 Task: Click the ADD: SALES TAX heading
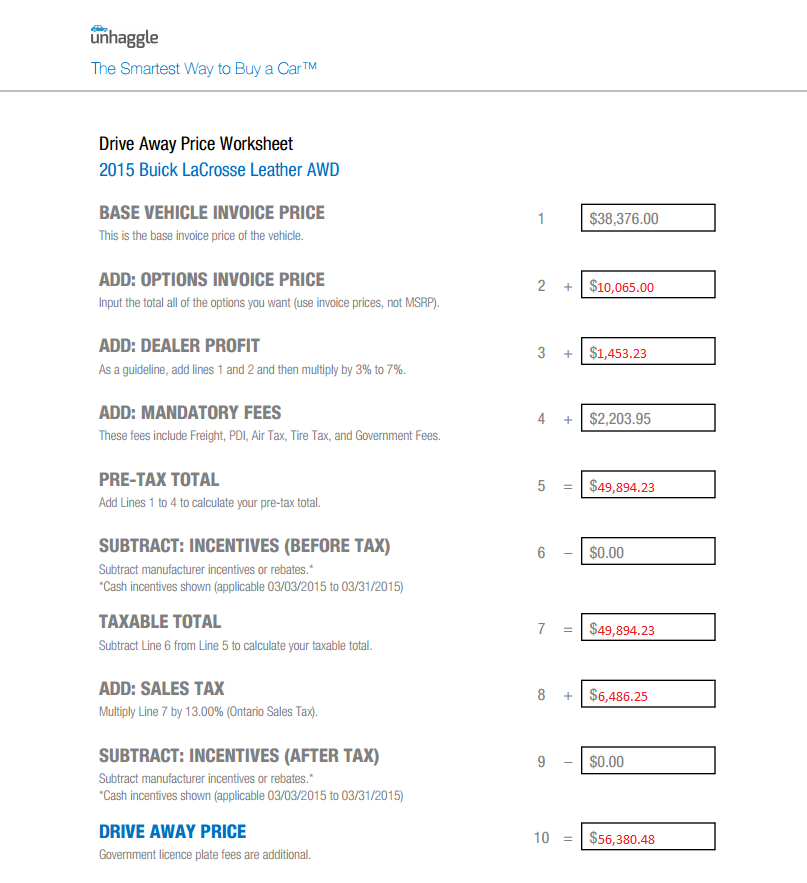(x=161, y=689)
